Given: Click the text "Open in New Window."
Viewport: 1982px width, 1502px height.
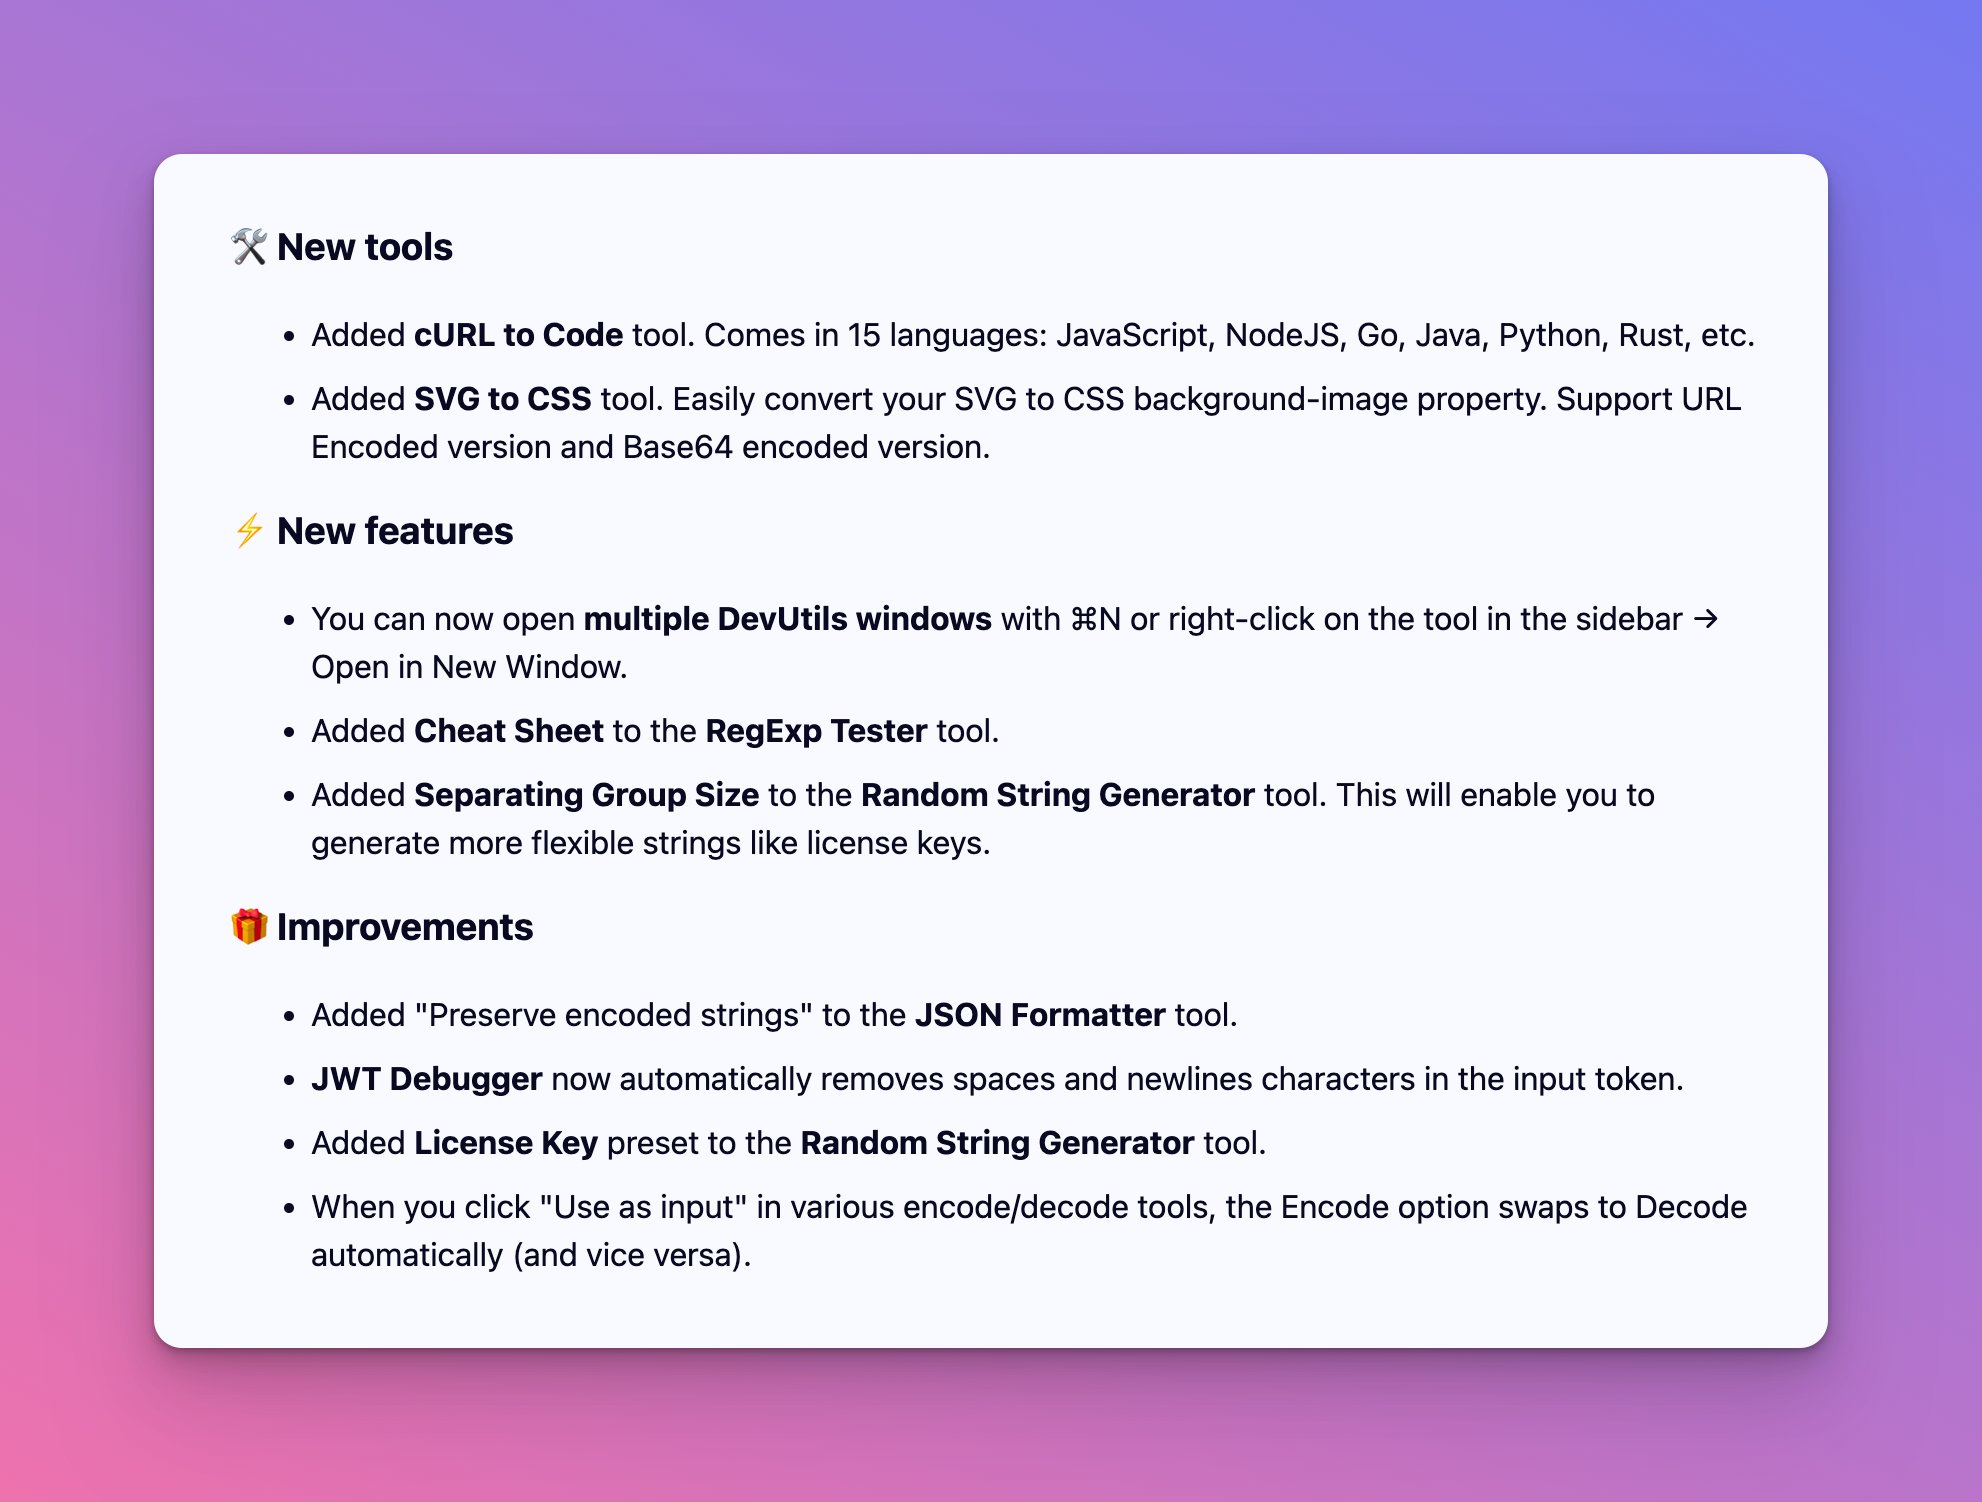Looking at the screenshot, I should pos(469,667).
